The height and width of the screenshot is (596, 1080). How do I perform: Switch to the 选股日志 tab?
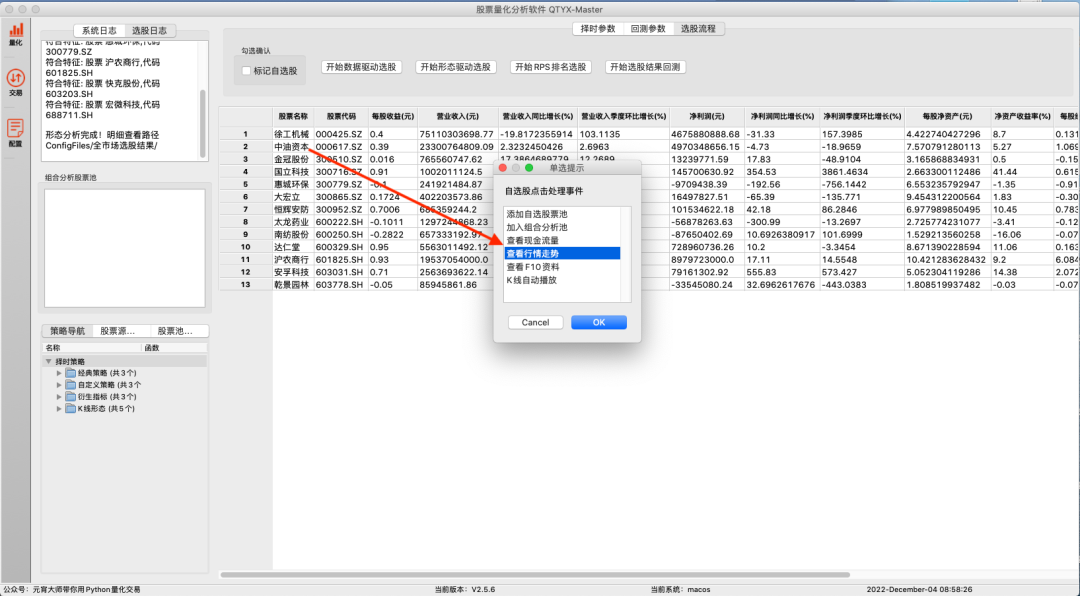(149, 30)
